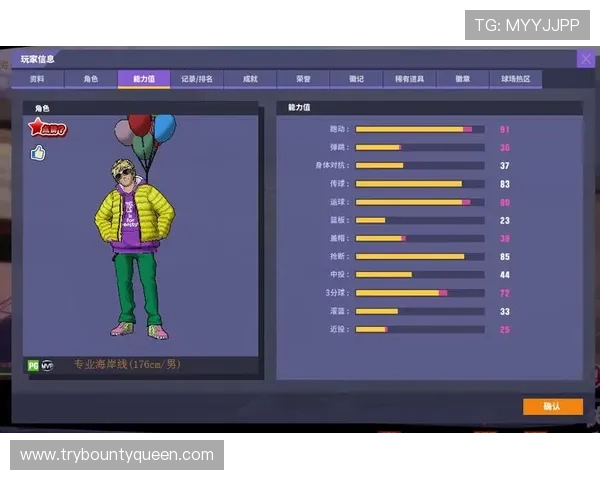Click the 抢断 stat bar
This screenshot has height=480, width=600.
(420, 256)
